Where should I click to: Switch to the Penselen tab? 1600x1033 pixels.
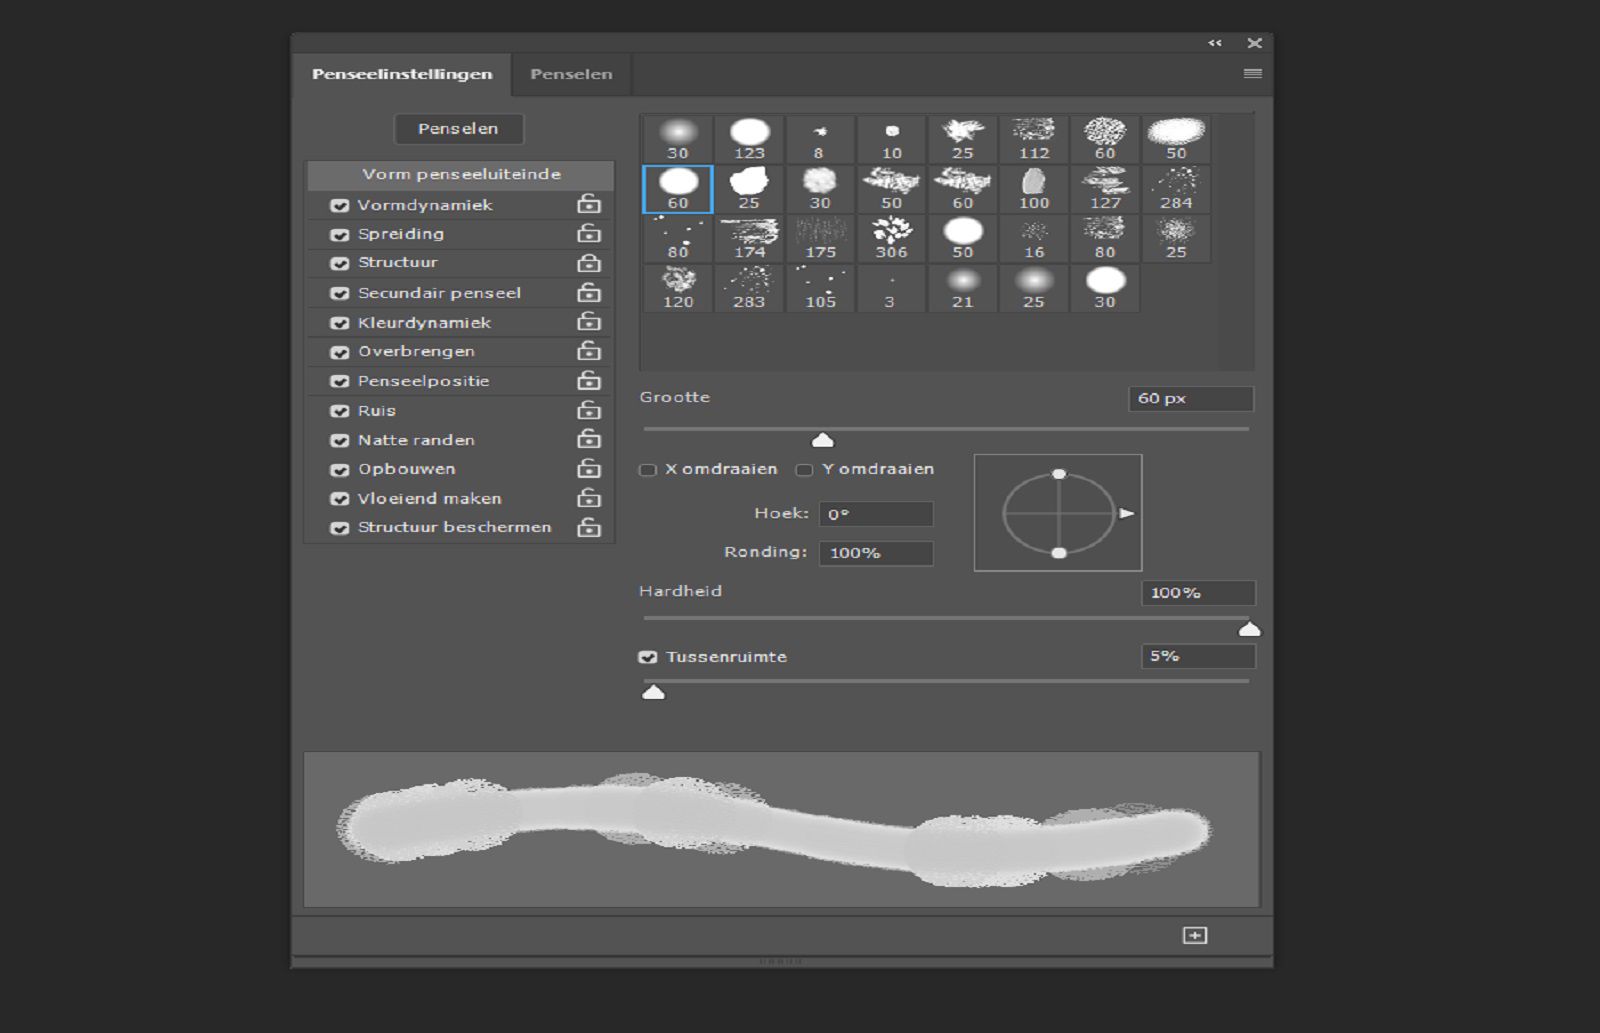571,74
